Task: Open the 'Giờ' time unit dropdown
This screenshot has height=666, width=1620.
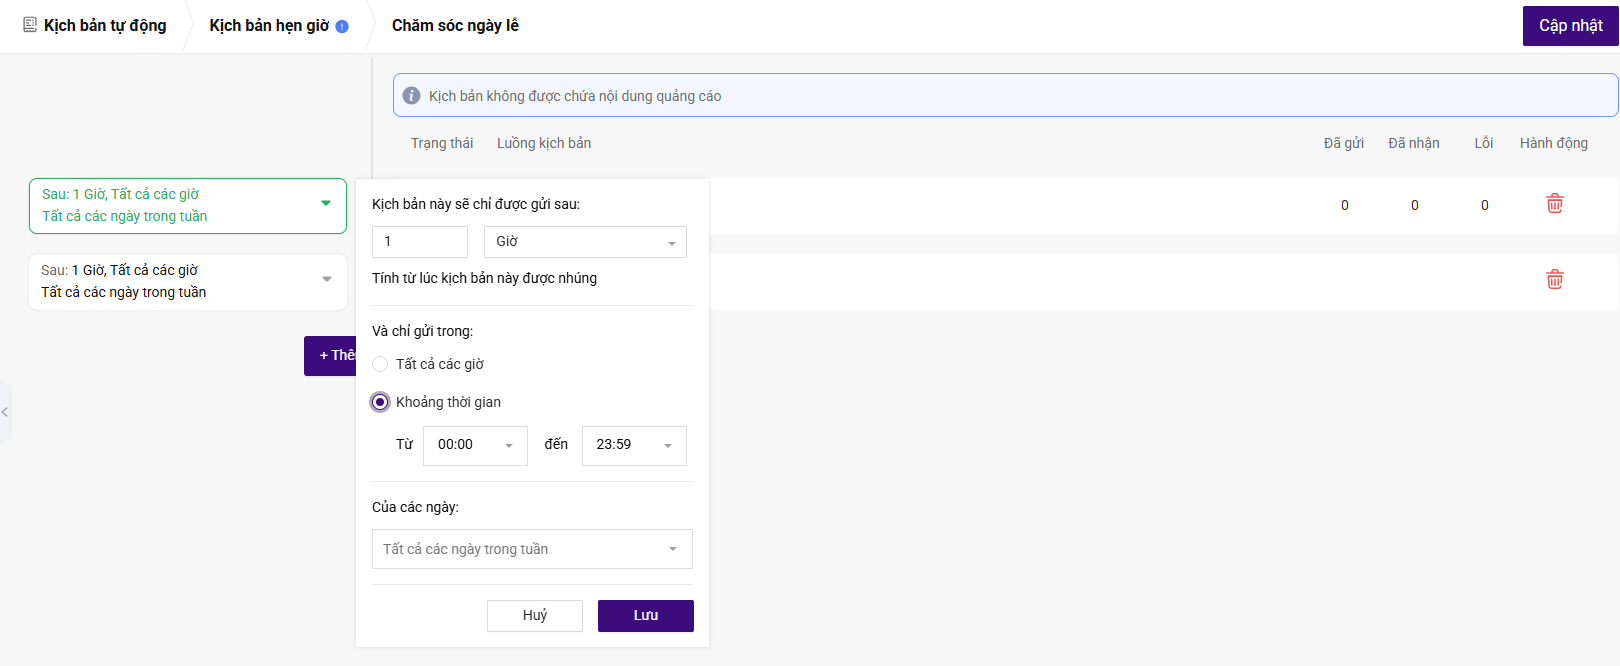Action: point(585,242)
